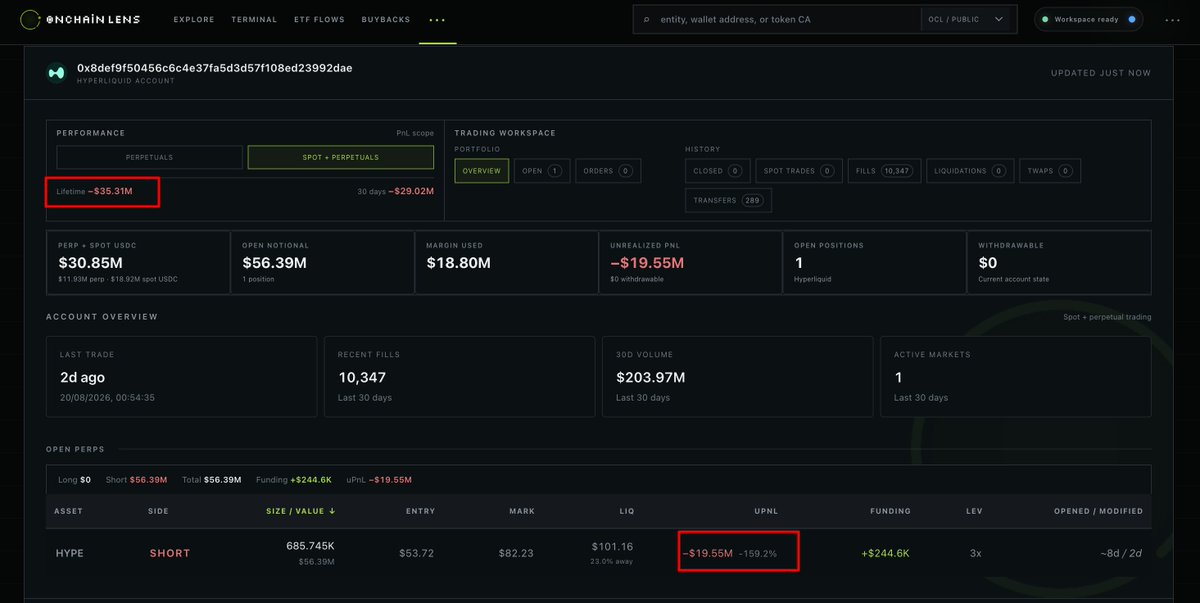Click the Workspace ready status pill

1089,19
